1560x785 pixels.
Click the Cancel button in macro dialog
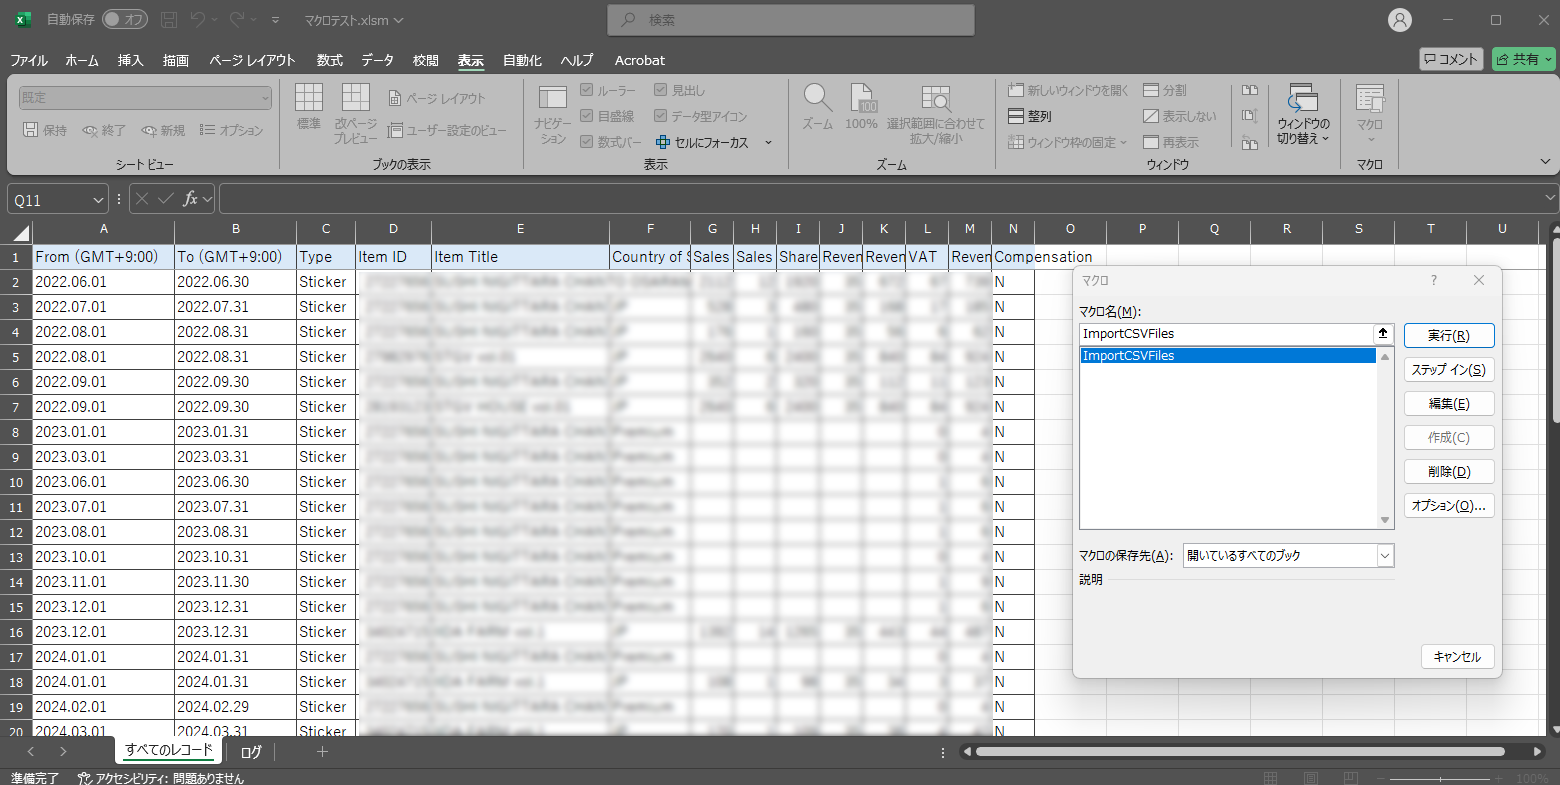click(1457, 657)
